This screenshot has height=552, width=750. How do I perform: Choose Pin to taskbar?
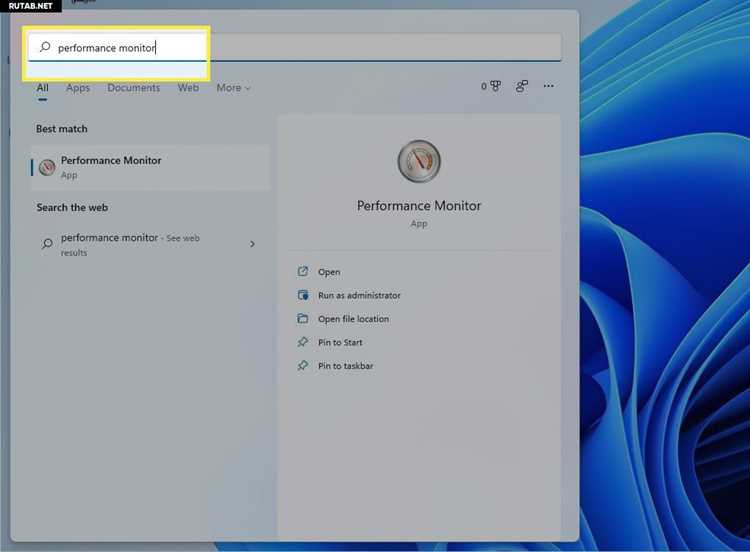point(345,365)
